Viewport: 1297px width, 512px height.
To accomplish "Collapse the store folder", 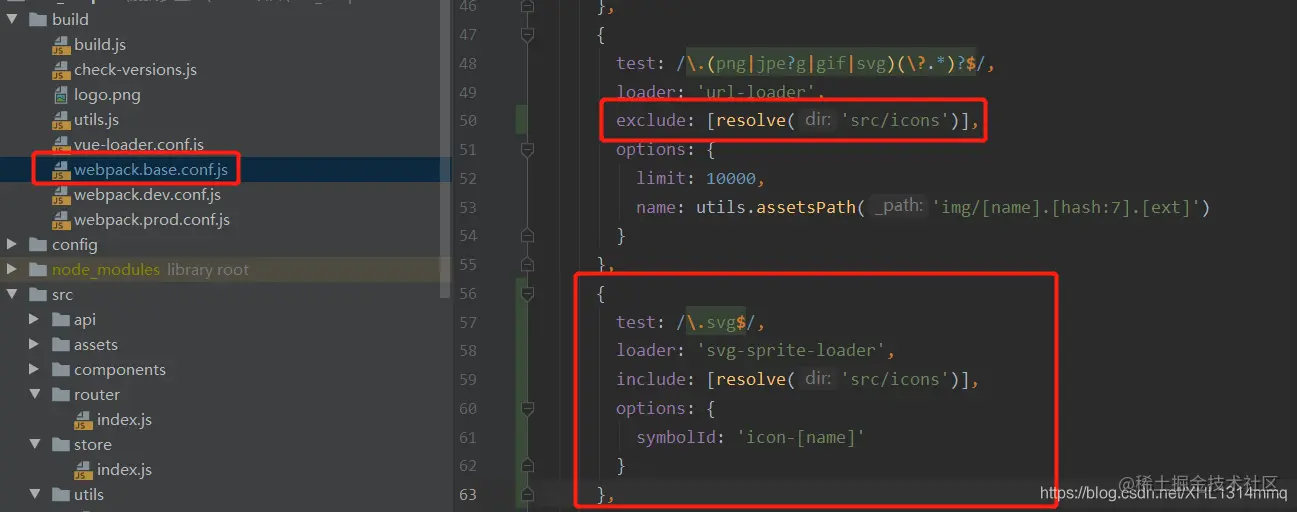I will (x=34, y=445).
